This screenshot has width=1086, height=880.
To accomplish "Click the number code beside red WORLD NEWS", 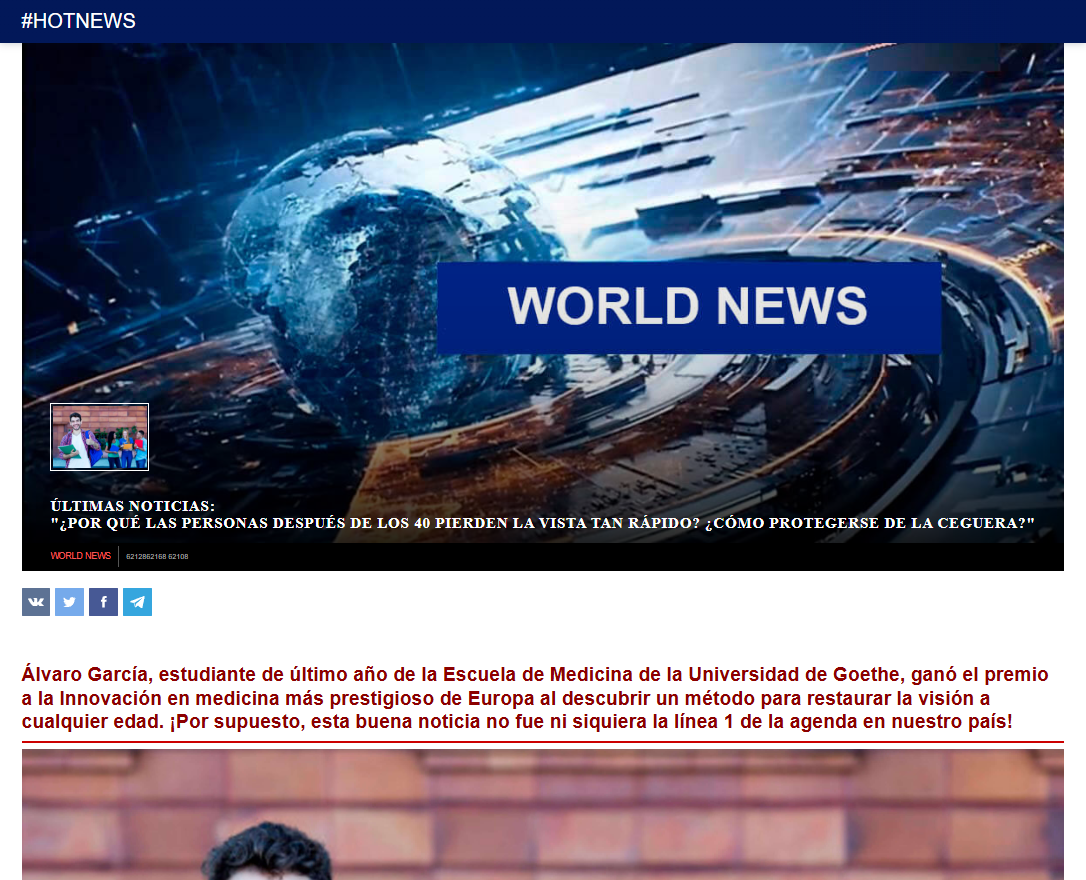I will tap(157, 557).
